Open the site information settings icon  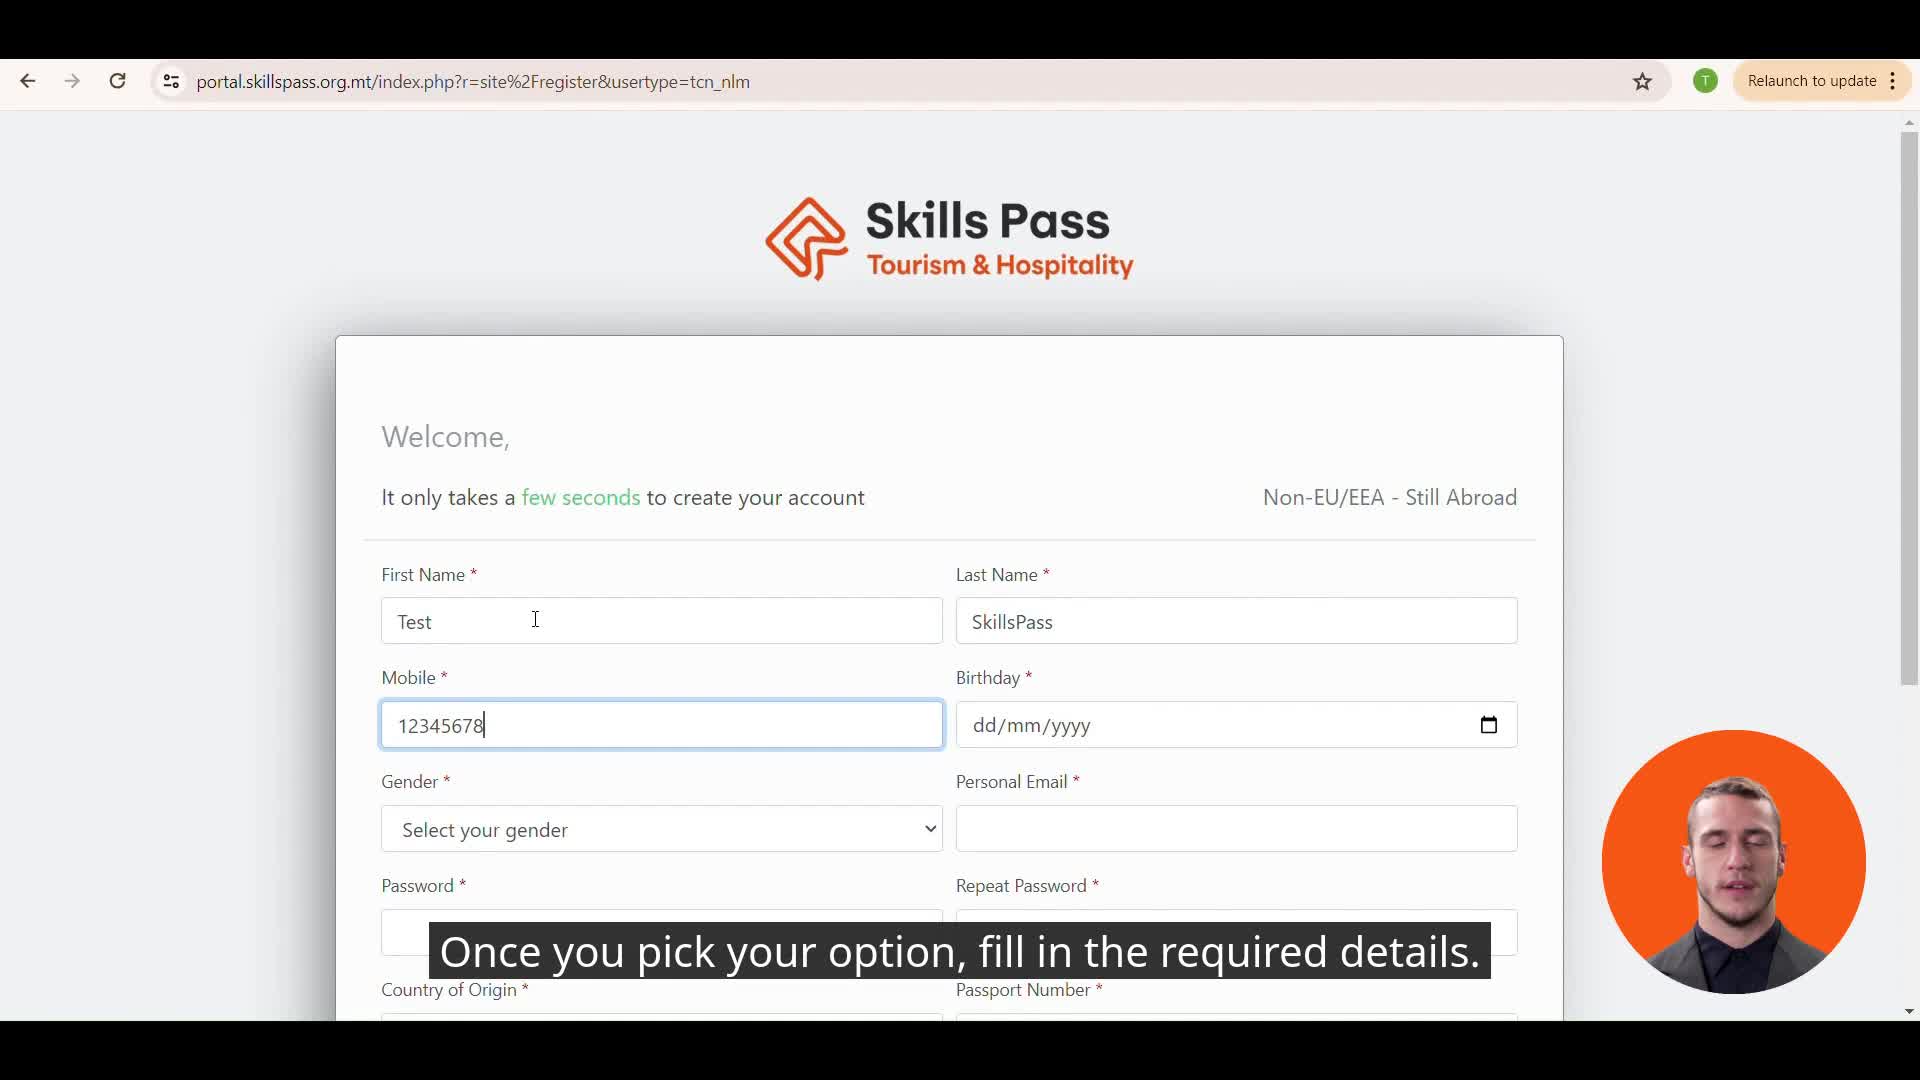click(170, 82)
